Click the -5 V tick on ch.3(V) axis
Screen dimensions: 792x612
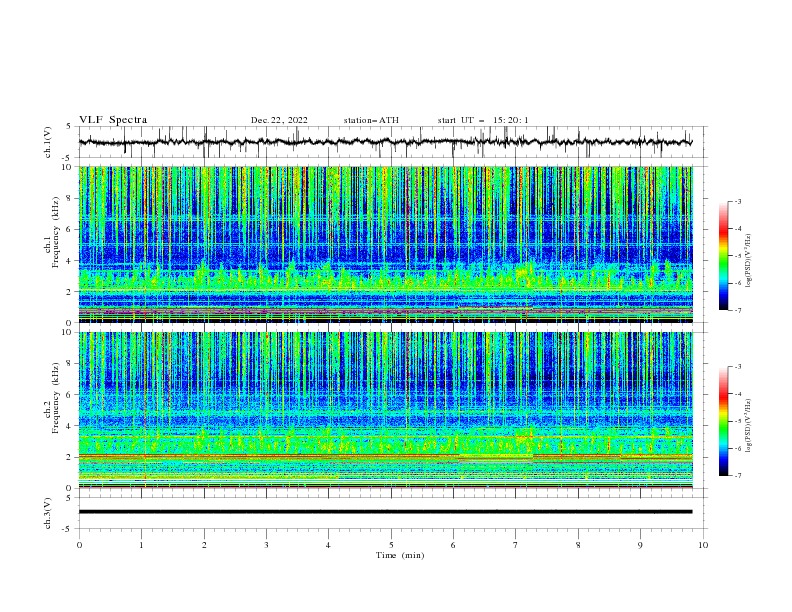[68, 529]
